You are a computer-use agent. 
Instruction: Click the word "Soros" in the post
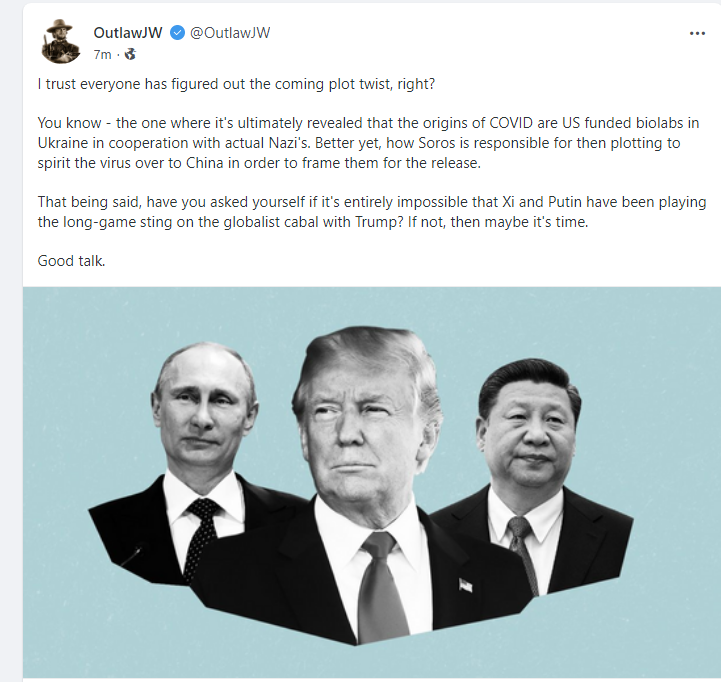437,143
